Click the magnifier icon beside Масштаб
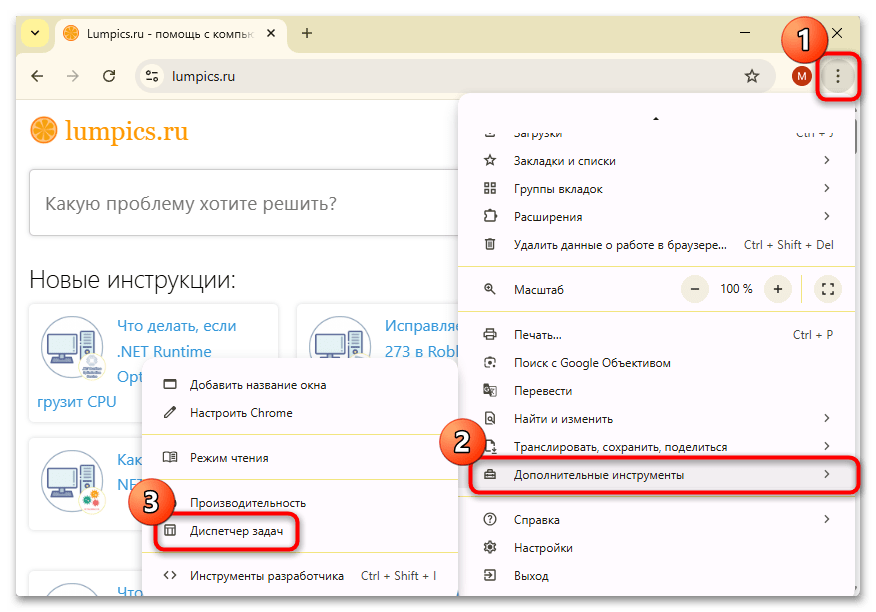 click(490, 289)
